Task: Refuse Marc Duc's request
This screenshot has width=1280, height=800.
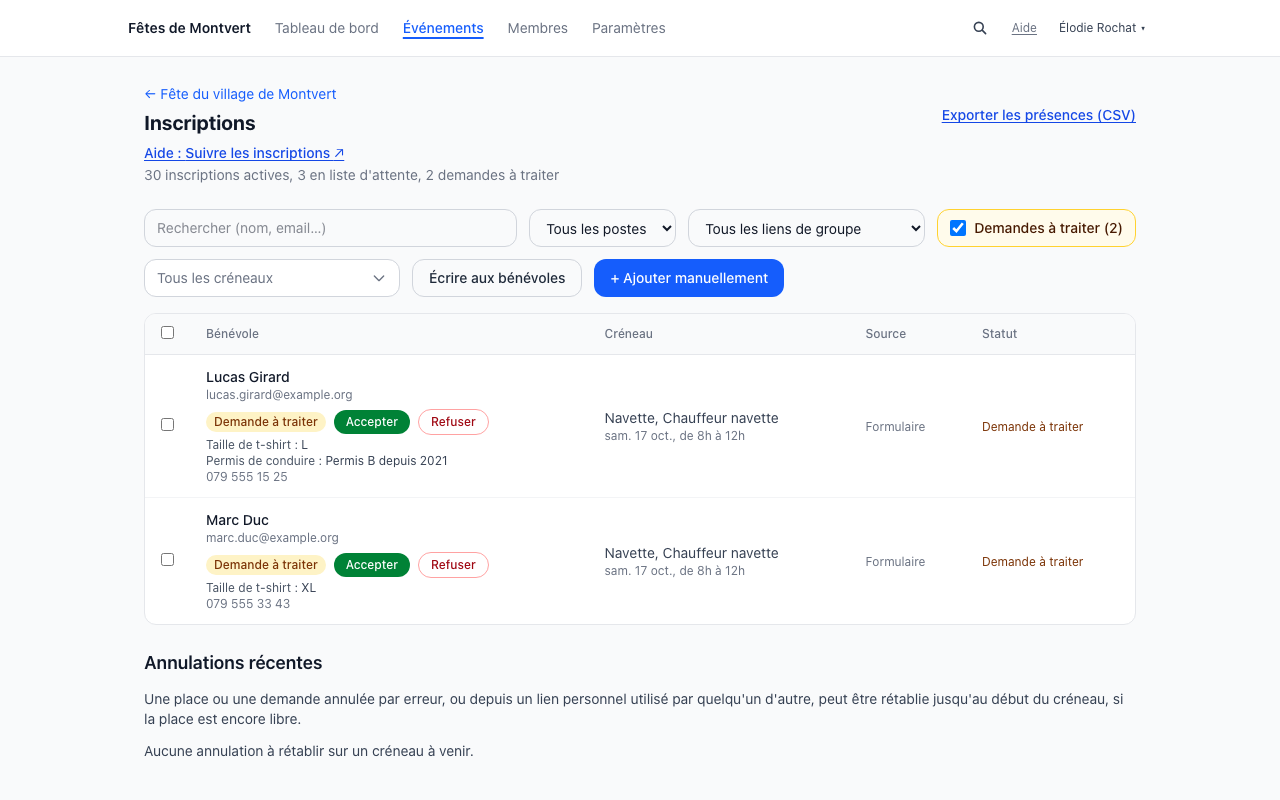Action: point(453,565)
